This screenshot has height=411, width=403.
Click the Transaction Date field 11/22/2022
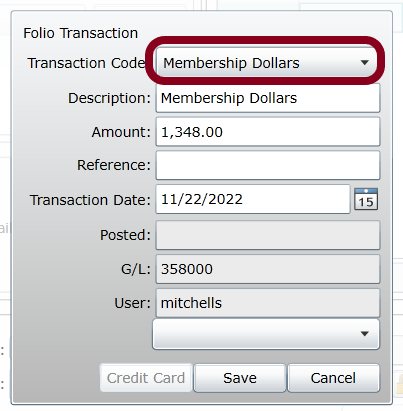tap(253, 199)
